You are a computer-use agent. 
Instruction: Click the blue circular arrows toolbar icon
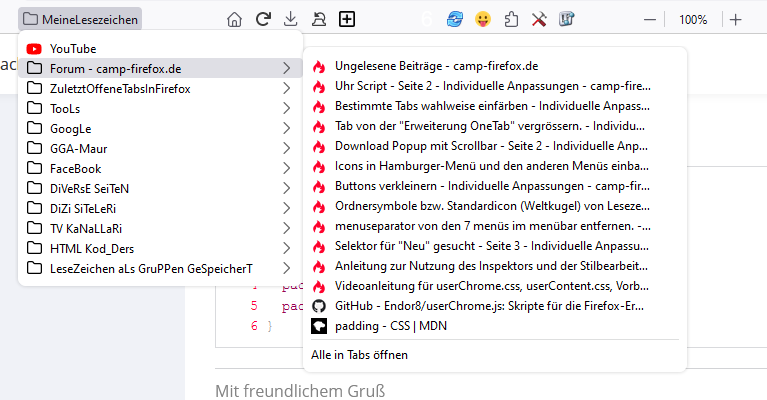455,19
